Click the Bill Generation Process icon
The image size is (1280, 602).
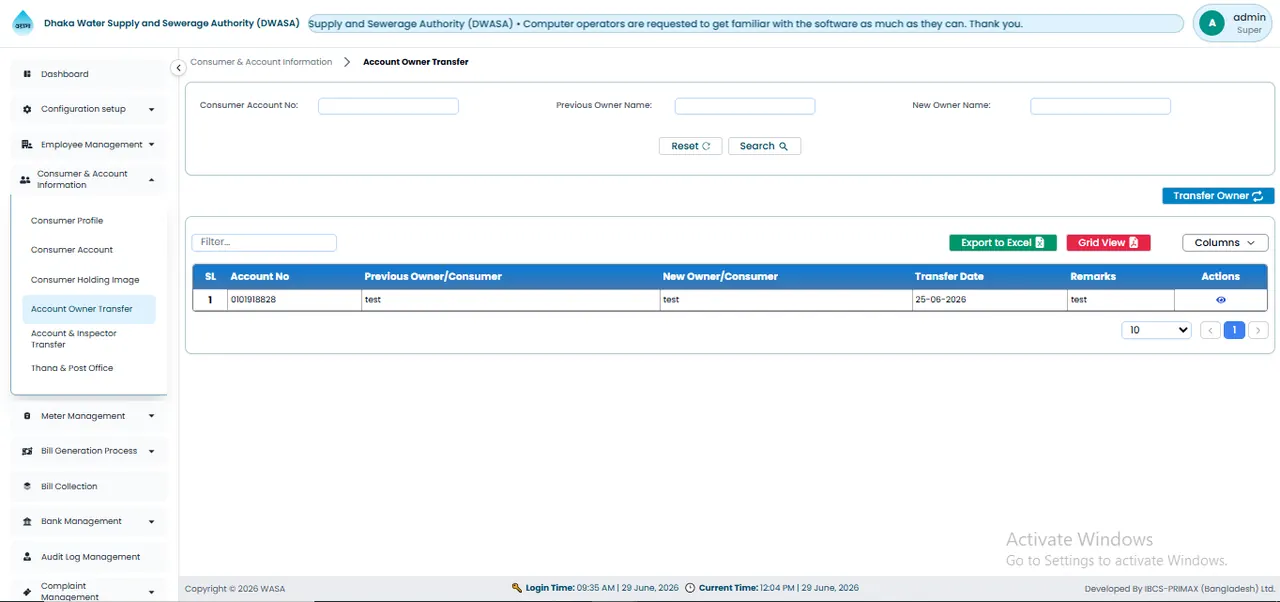tap(27, 451)
